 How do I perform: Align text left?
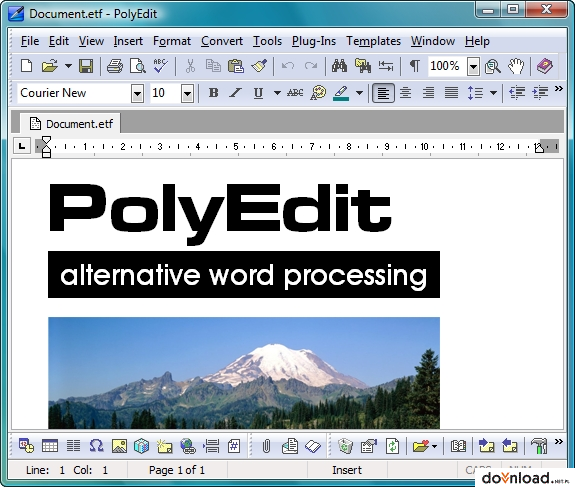point(383,93)
